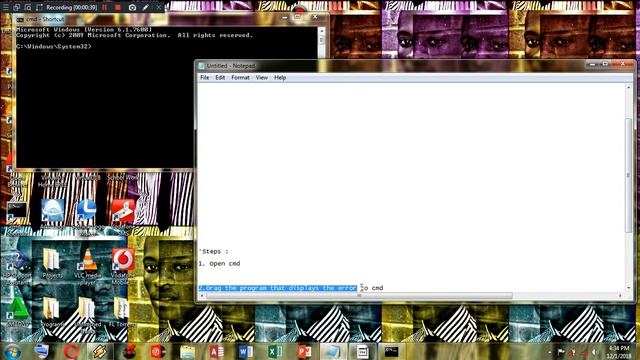640x360 pixels.
Task: Open Help menu in Notepad
Action: (x=280, y=78)
